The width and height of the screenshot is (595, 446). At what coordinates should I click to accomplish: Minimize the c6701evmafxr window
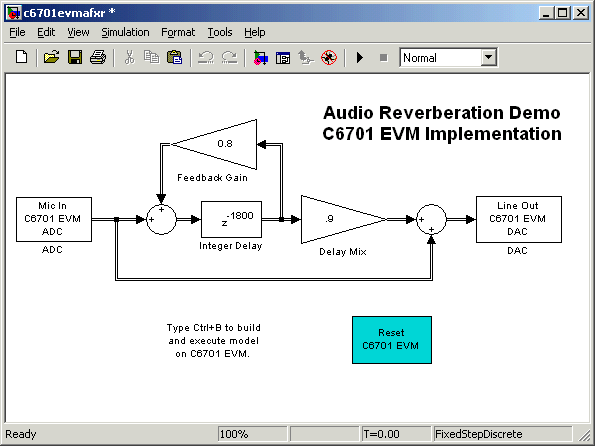[x=546, y=13]
